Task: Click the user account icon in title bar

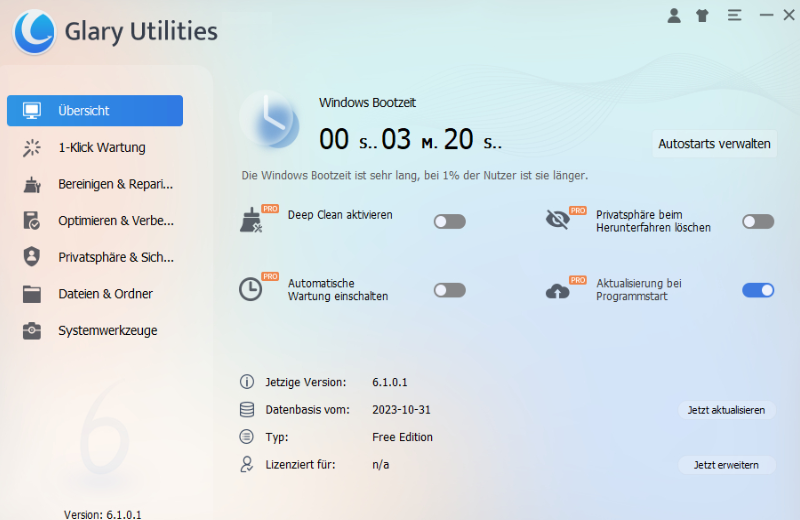Action: [674, 15]
